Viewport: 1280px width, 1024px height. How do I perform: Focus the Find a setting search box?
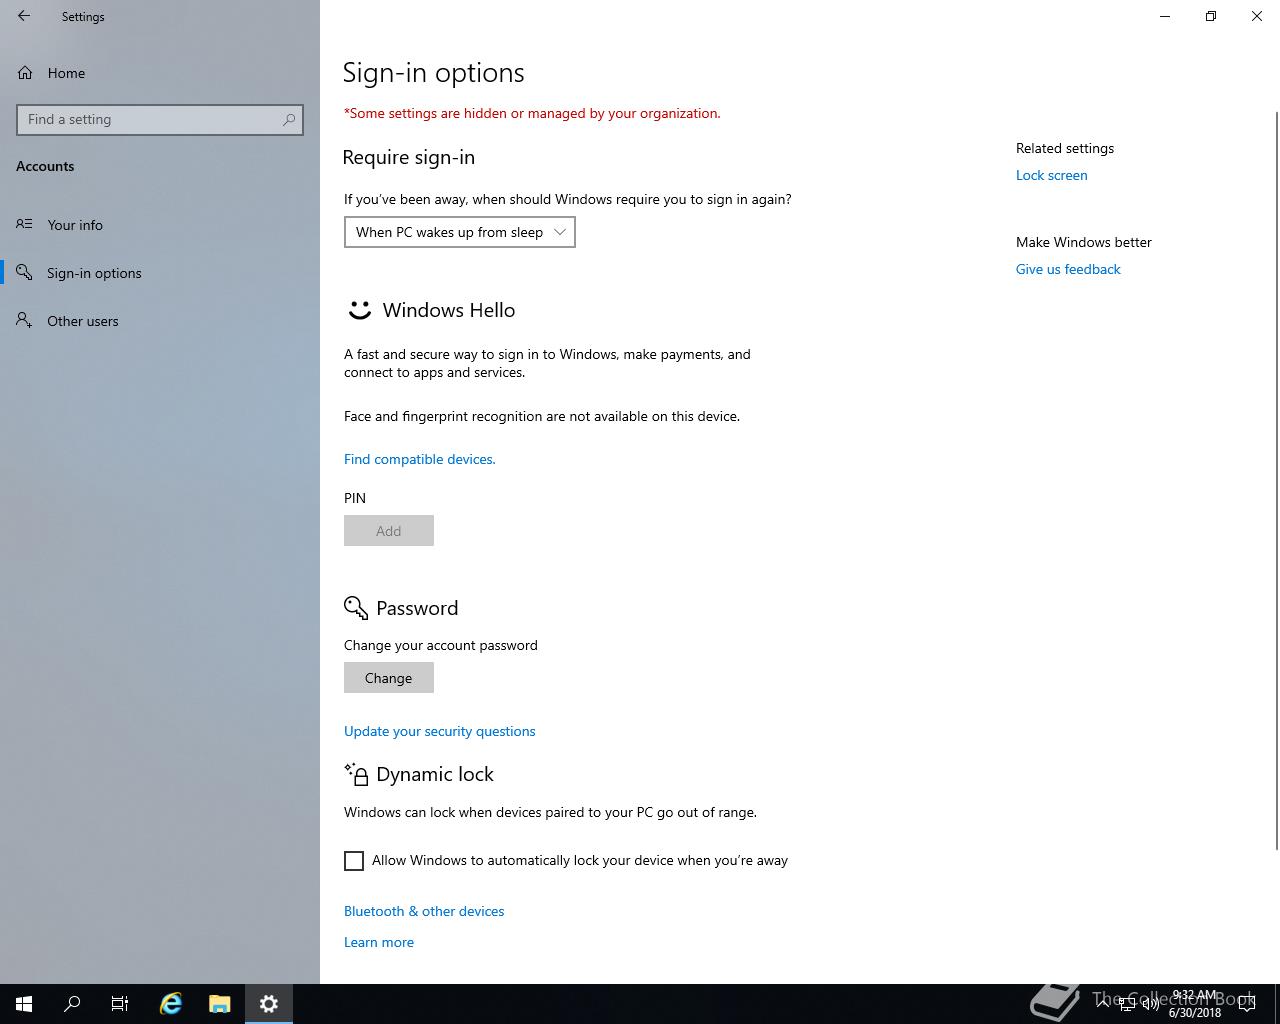160,119
